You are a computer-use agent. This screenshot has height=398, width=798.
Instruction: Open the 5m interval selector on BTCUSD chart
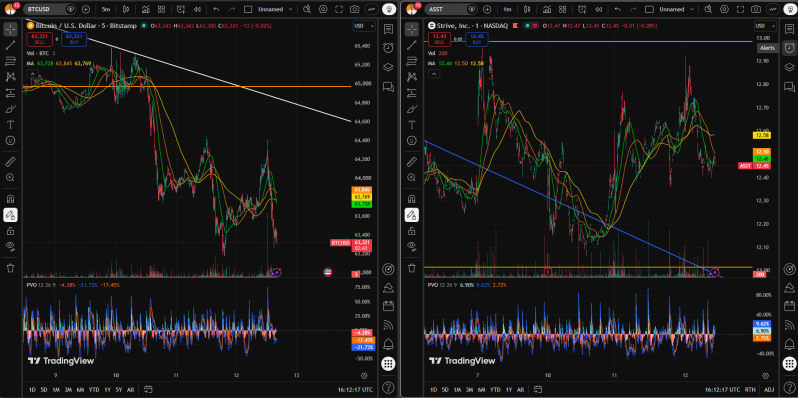coord(106,9)
